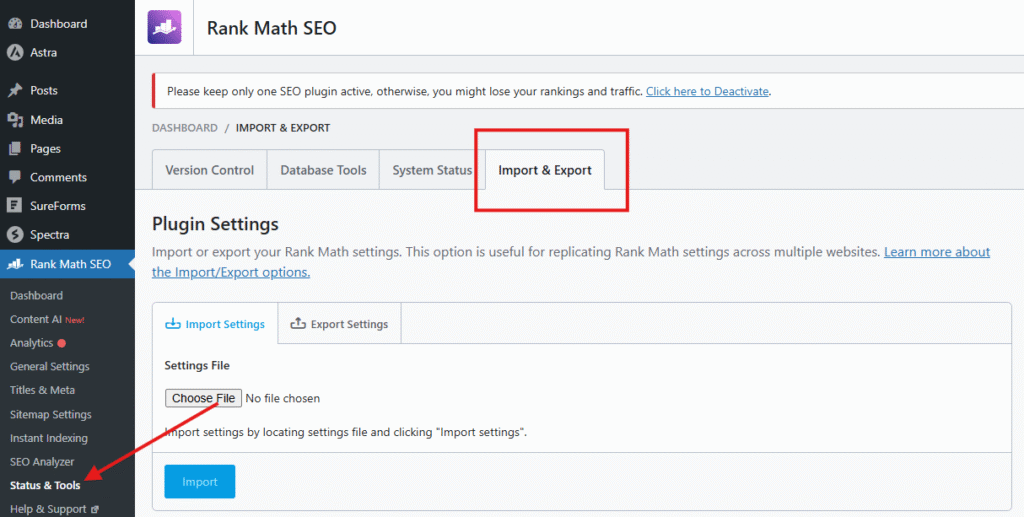This screenshot has height=517, width=1024.
Task: Open SEO Analyzer submenu item
Action: (42, 462)
